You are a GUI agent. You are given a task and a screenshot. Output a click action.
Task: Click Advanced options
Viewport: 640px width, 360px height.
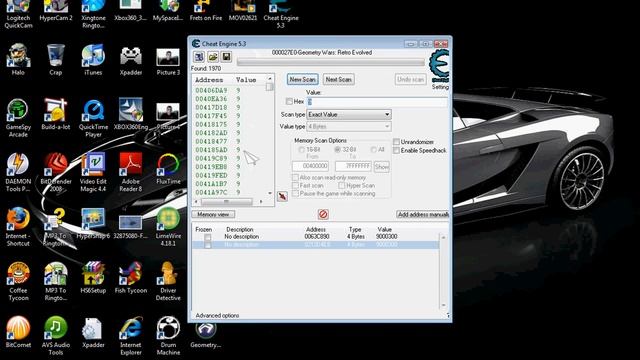(x=217, y=316)
